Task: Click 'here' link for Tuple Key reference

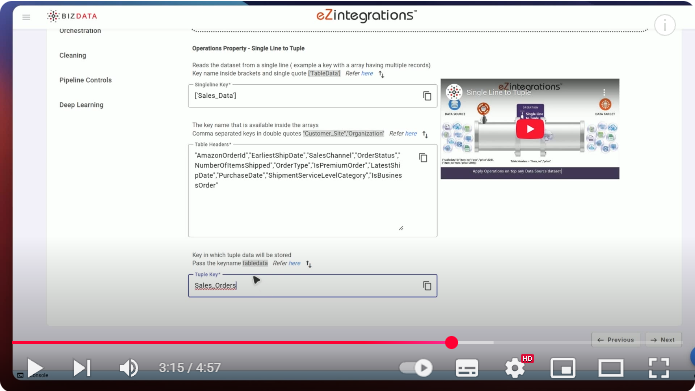Action: (294, 263)
